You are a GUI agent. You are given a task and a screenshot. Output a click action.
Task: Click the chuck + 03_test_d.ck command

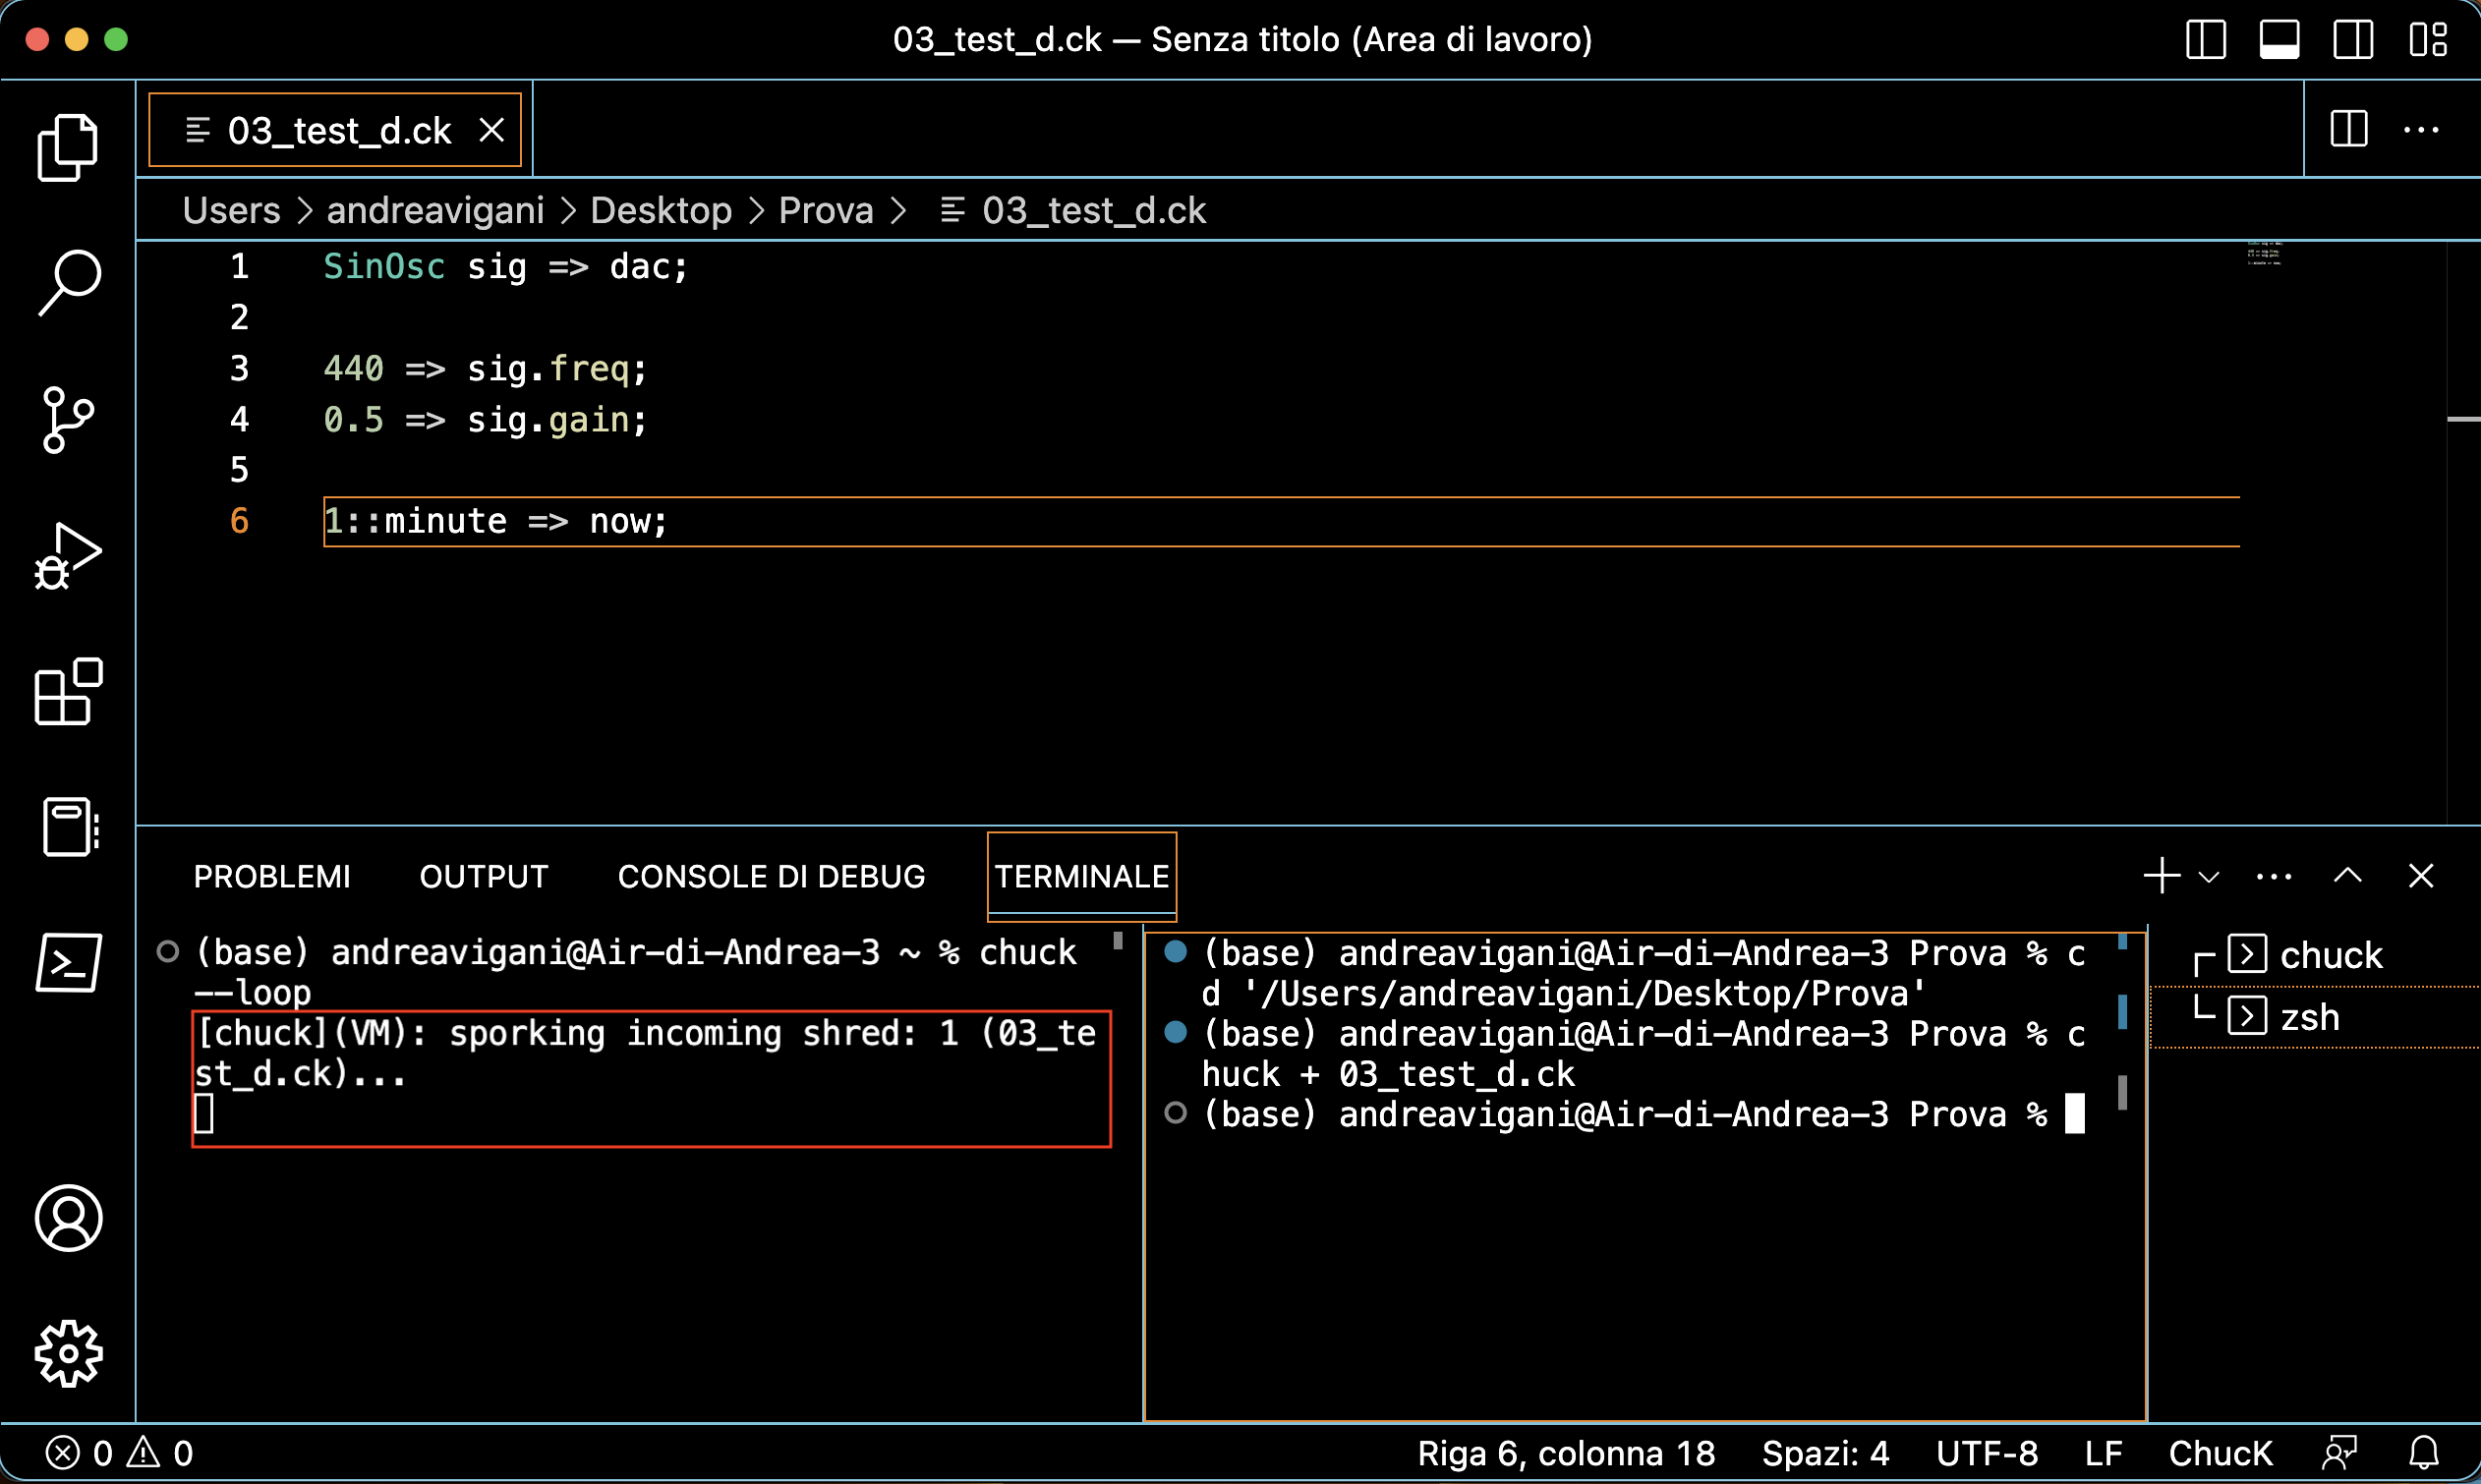pos(1642,1054)
